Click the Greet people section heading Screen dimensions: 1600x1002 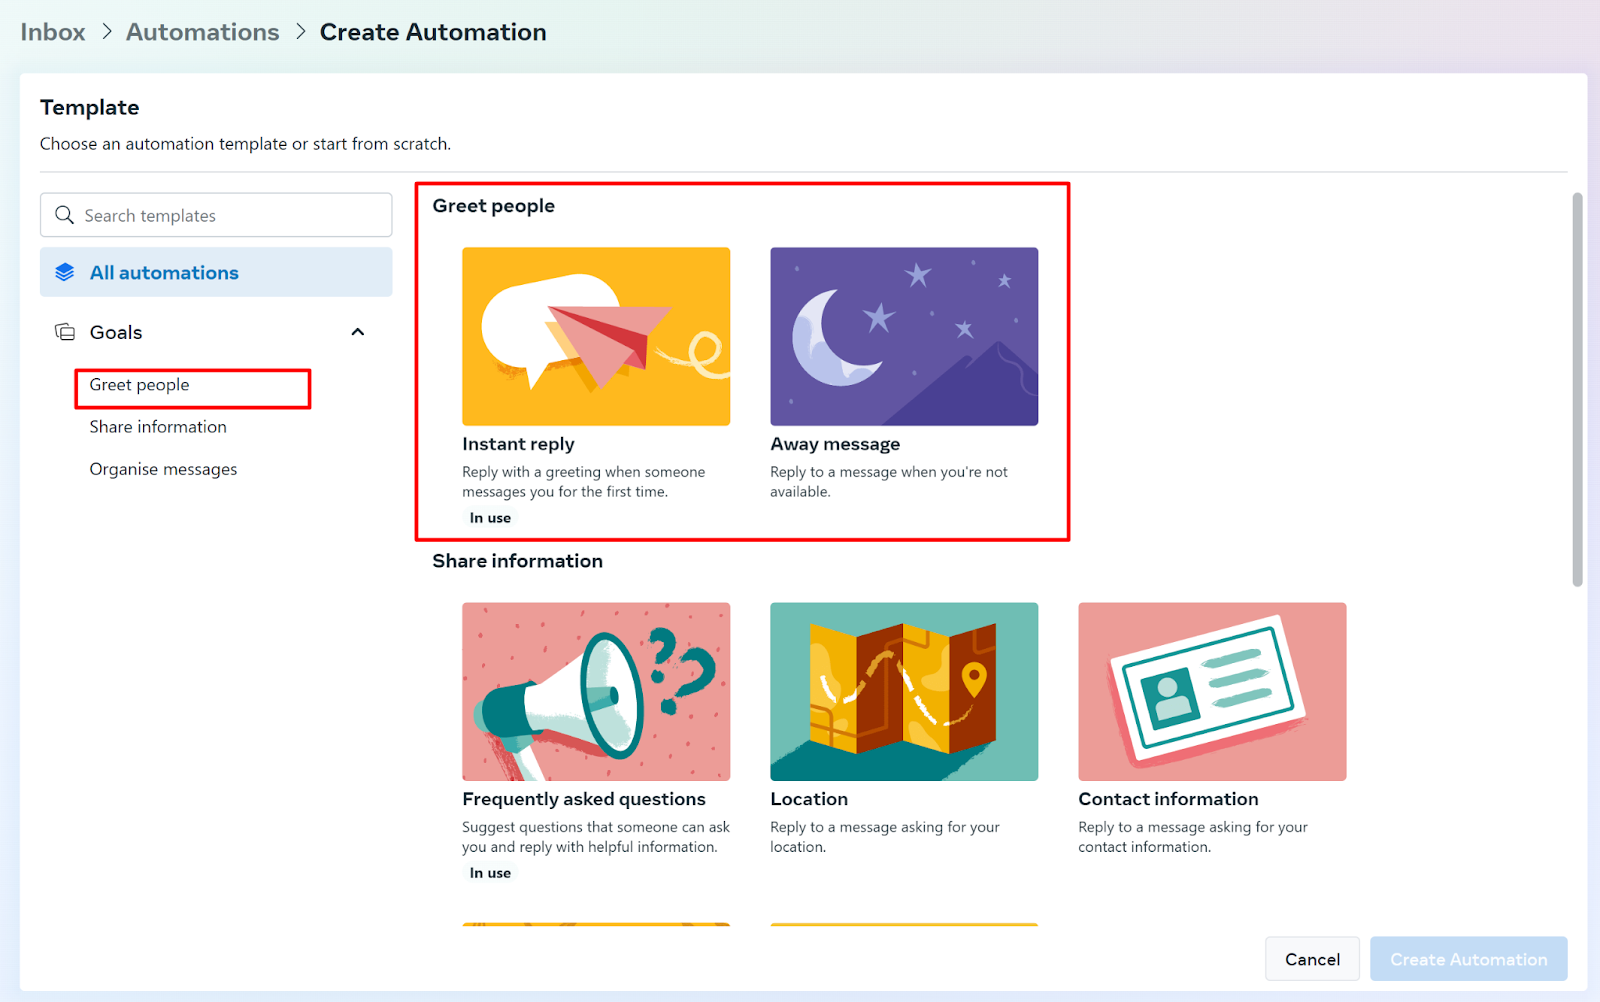tap(493, 206)
